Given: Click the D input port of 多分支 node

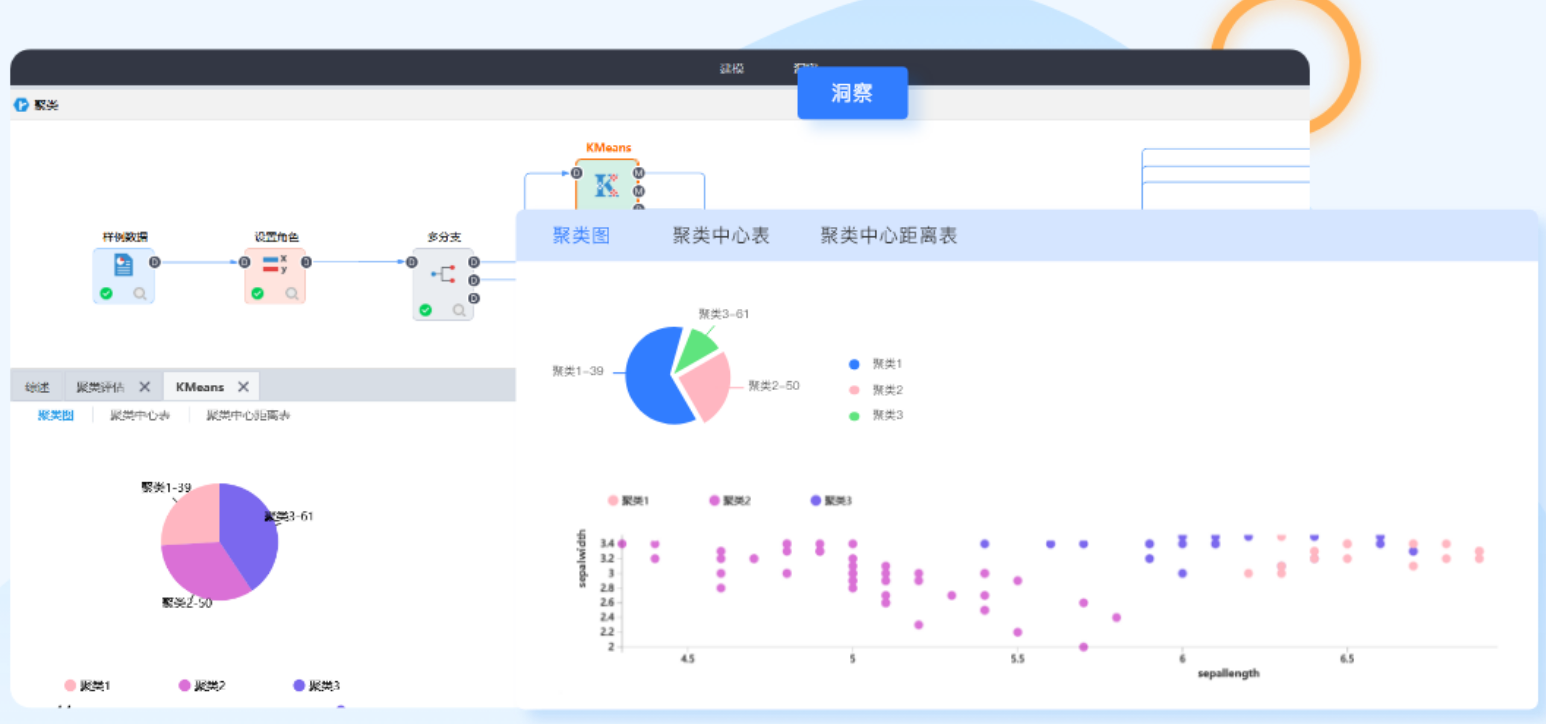Looking at the screenshot, I should tap(412, 262).
